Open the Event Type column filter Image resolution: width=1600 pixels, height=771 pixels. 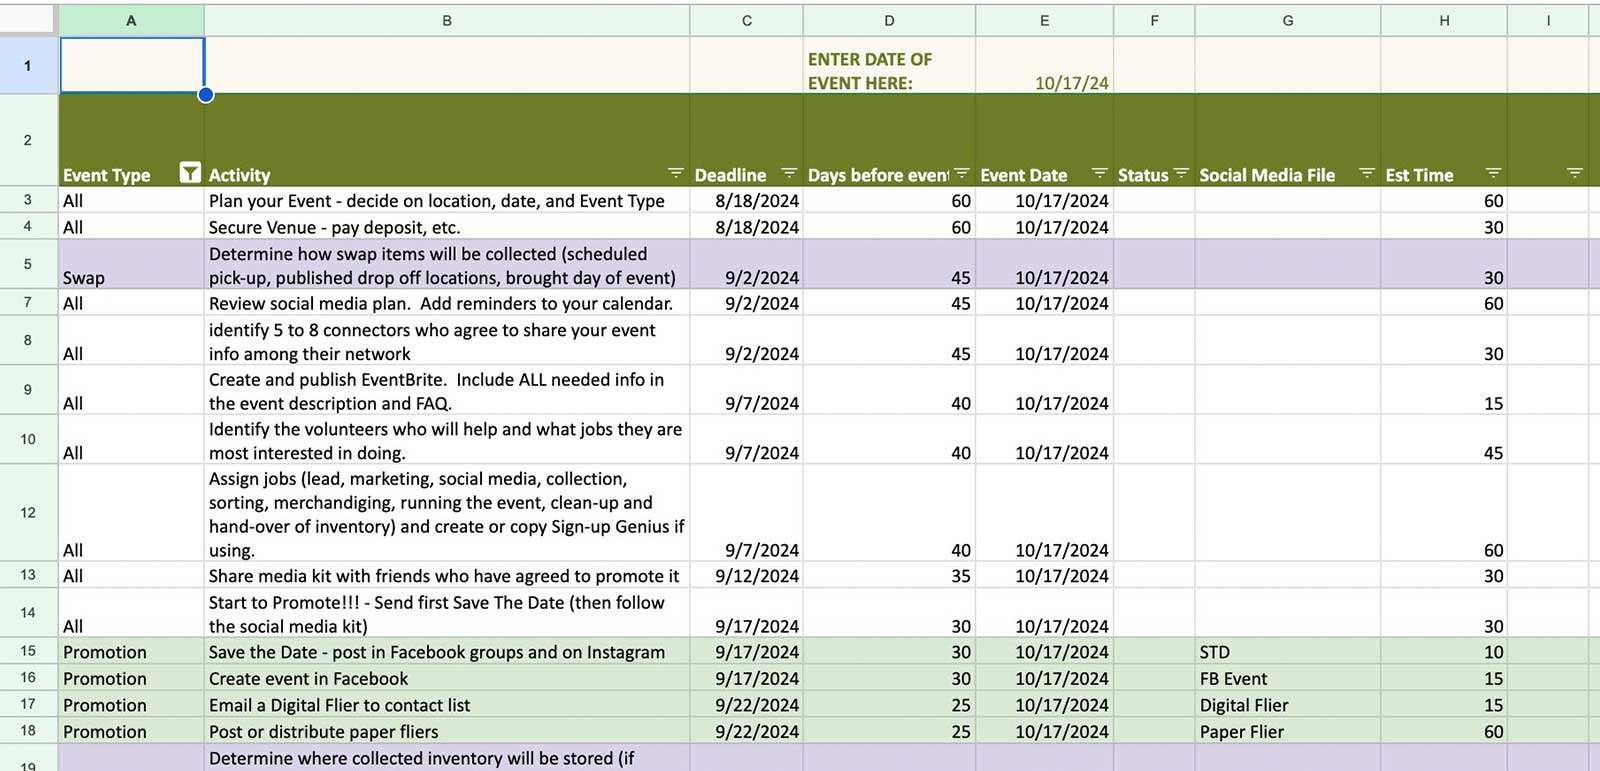pos(190,173)
